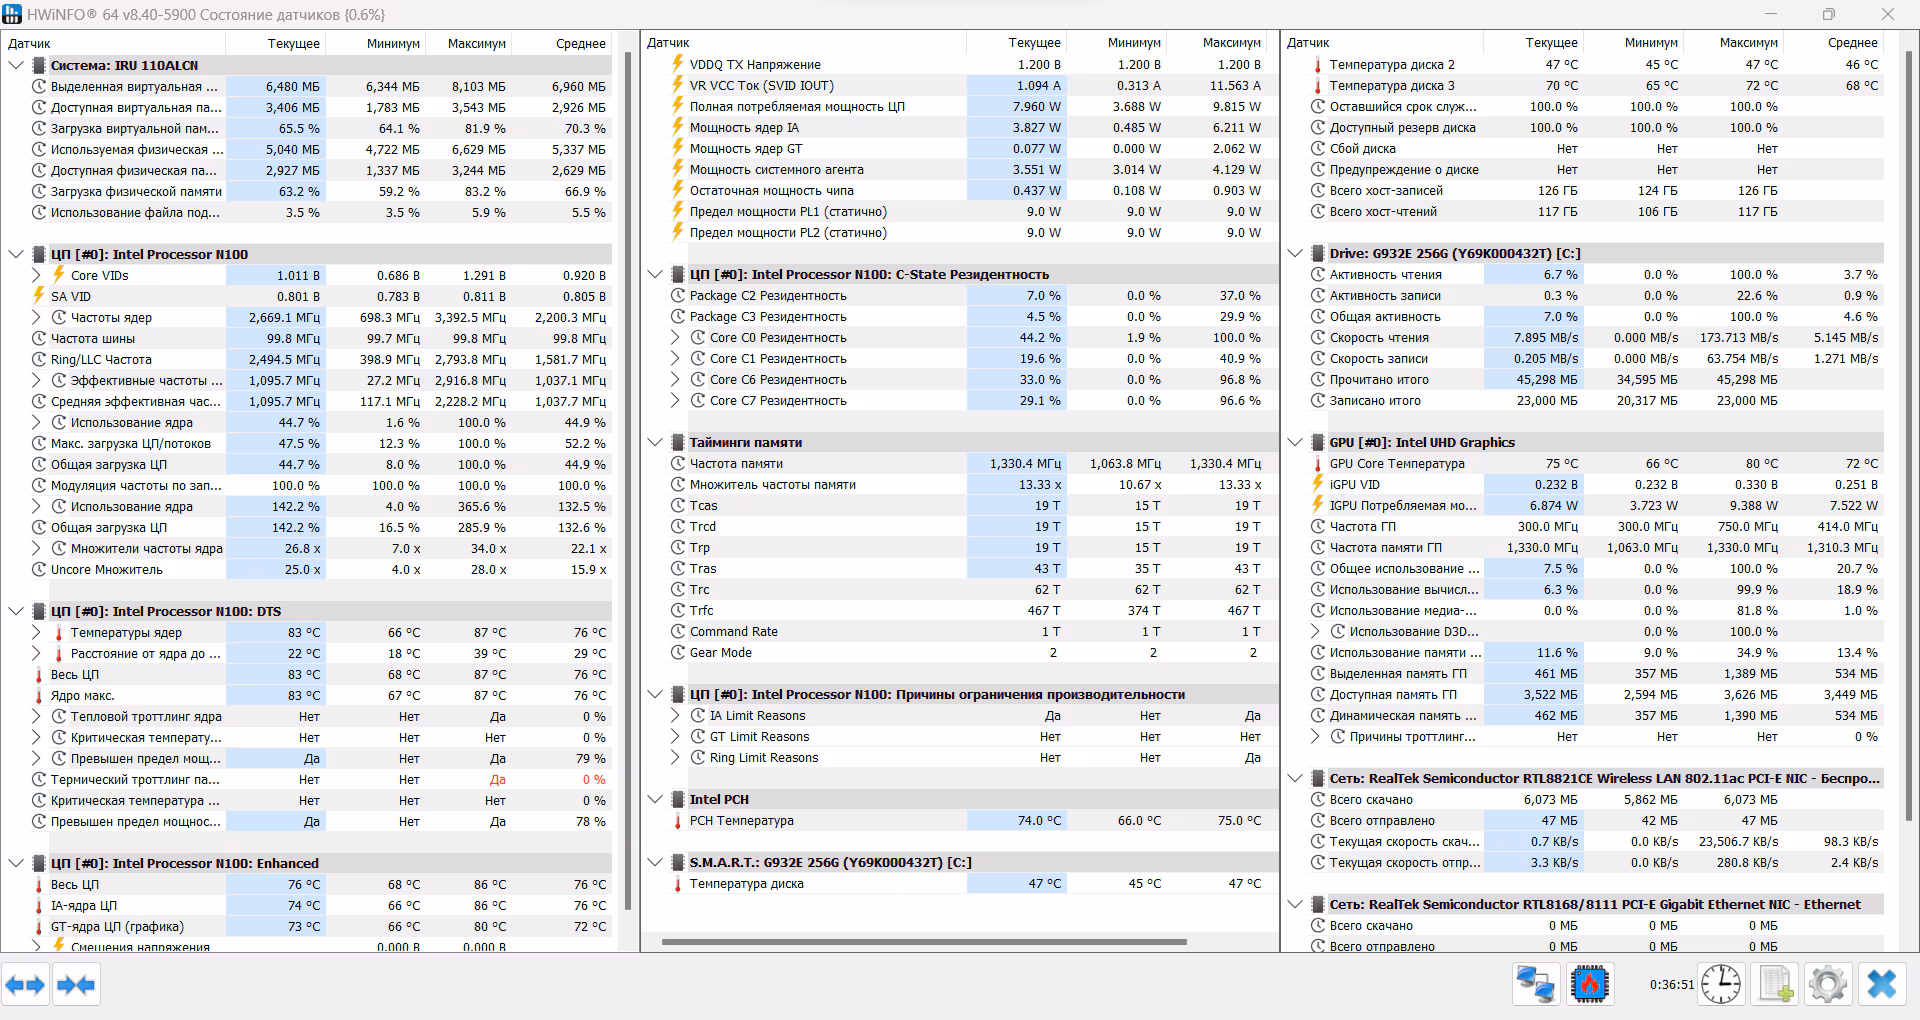Start logging with the sheet plus icon
The height and width of the screenshot is (1020, 1920).
coord(1775,985)
